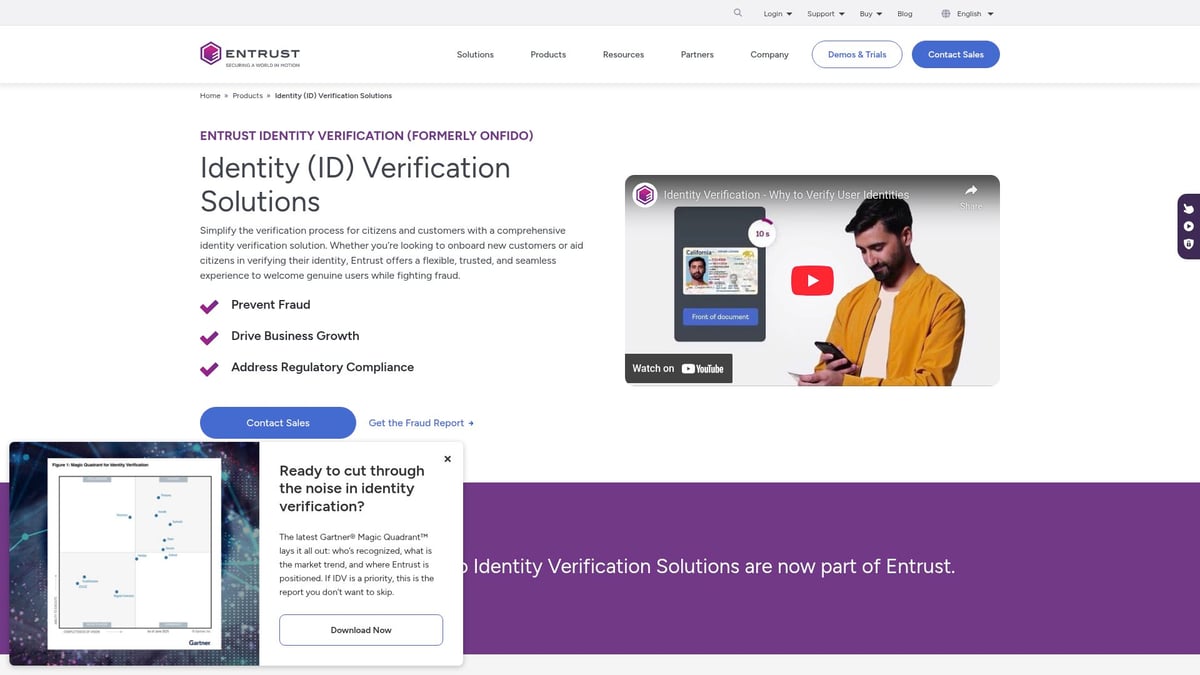Click the Front of document button in video
The image size is (1200, 675).
click(x=720, y=316)
